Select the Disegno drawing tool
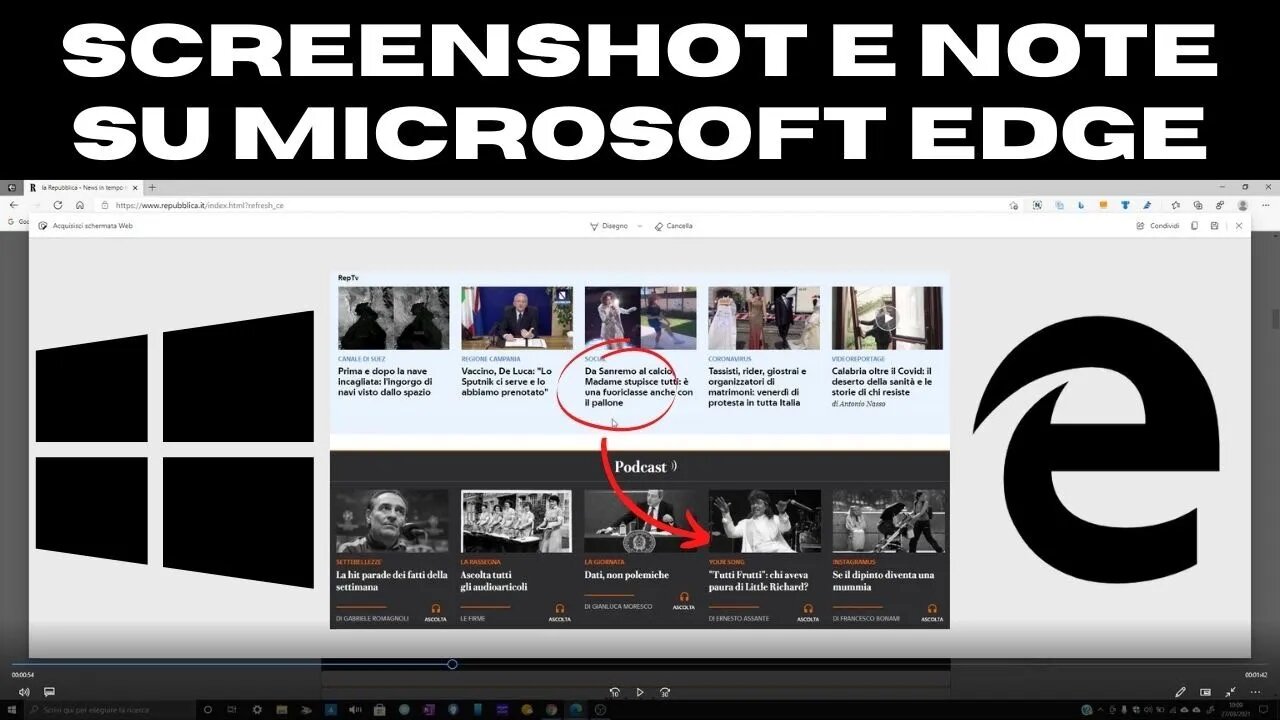 click(608, 226)
